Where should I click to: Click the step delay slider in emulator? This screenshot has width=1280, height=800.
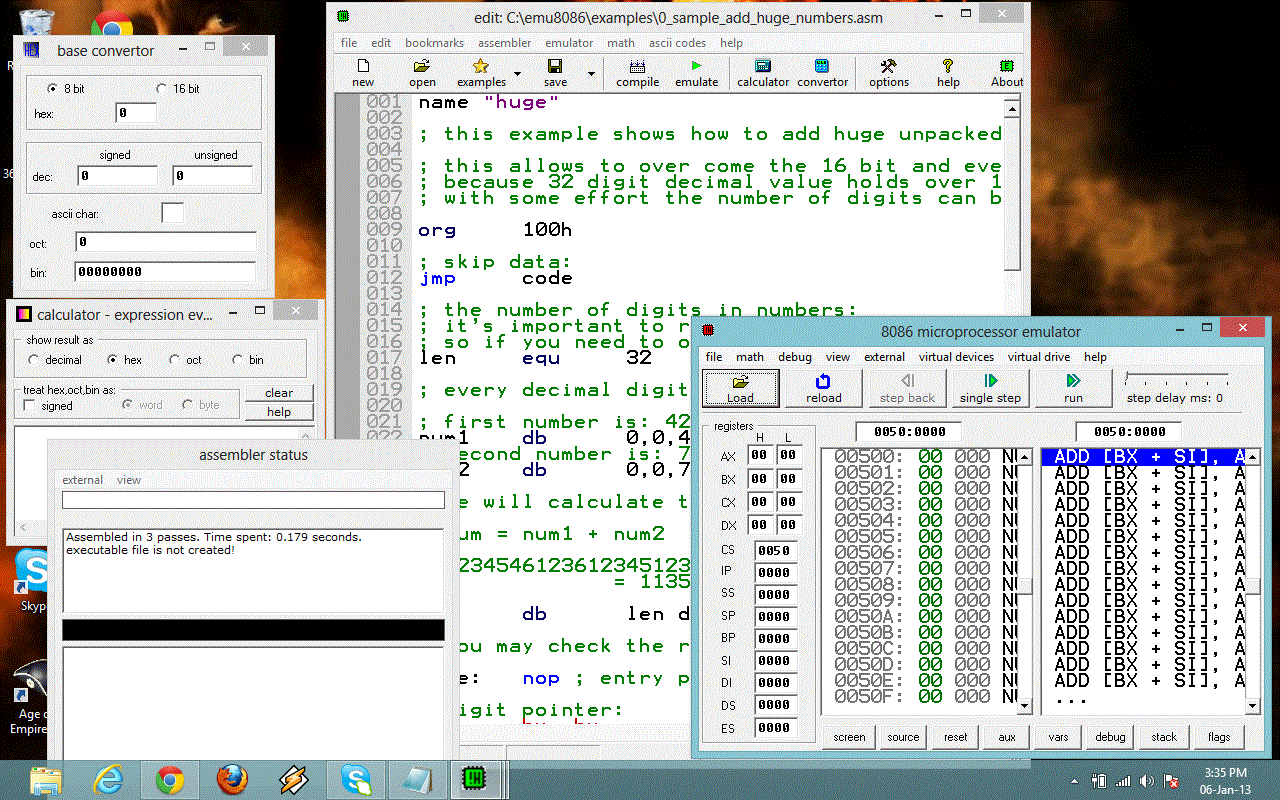pos(1177,380)
